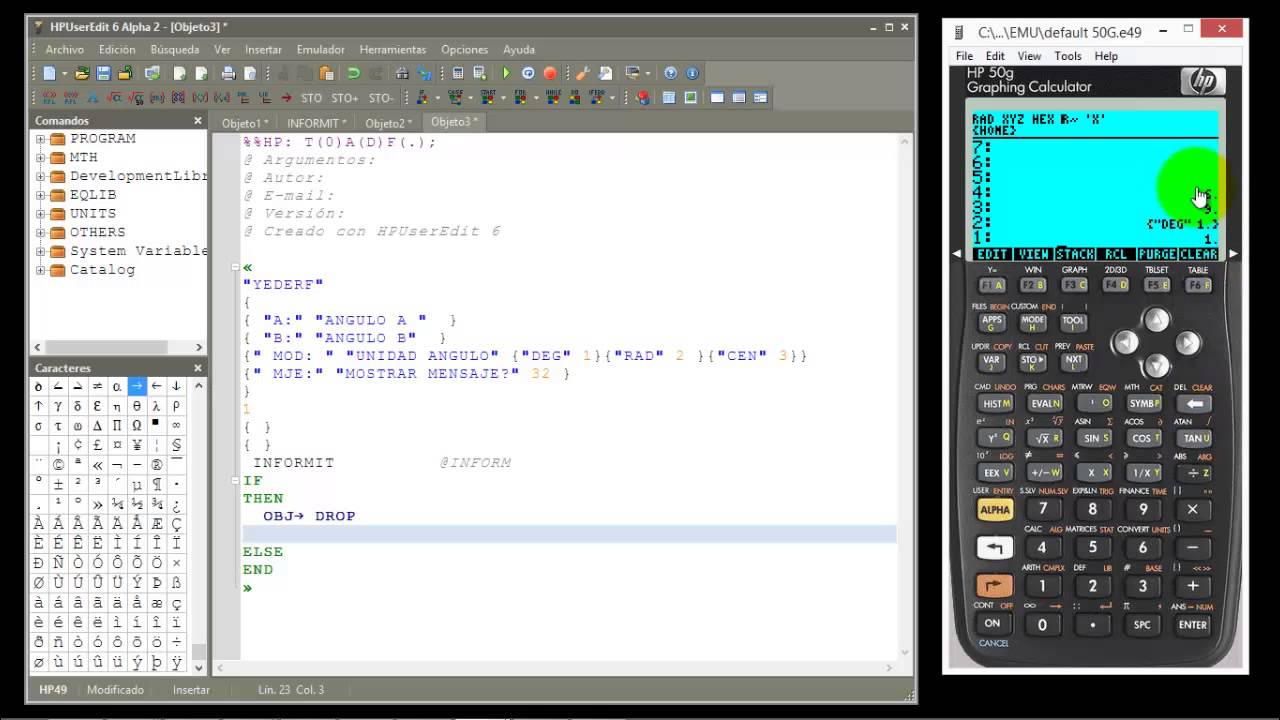
Task: Click the square root insert icon
Action: [113, 98]
